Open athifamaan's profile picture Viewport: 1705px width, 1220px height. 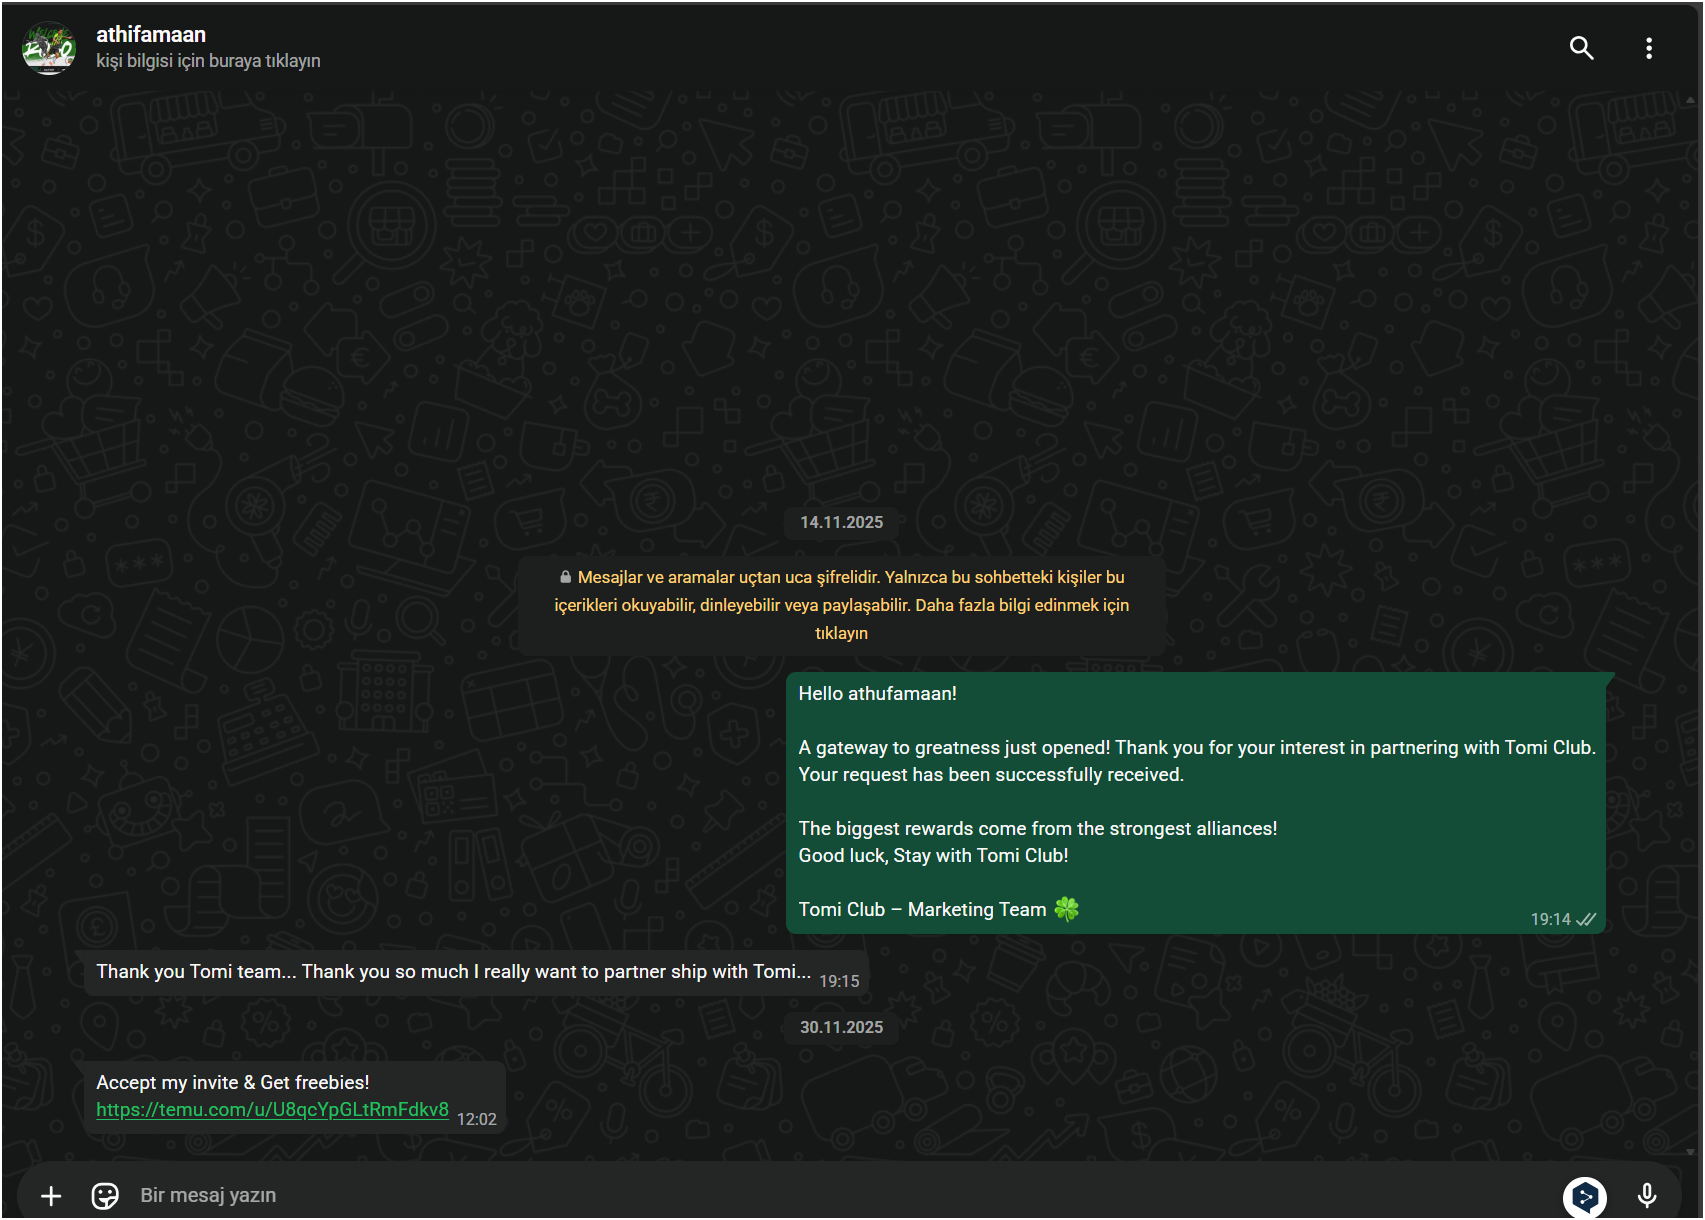[x=49, y=48]
